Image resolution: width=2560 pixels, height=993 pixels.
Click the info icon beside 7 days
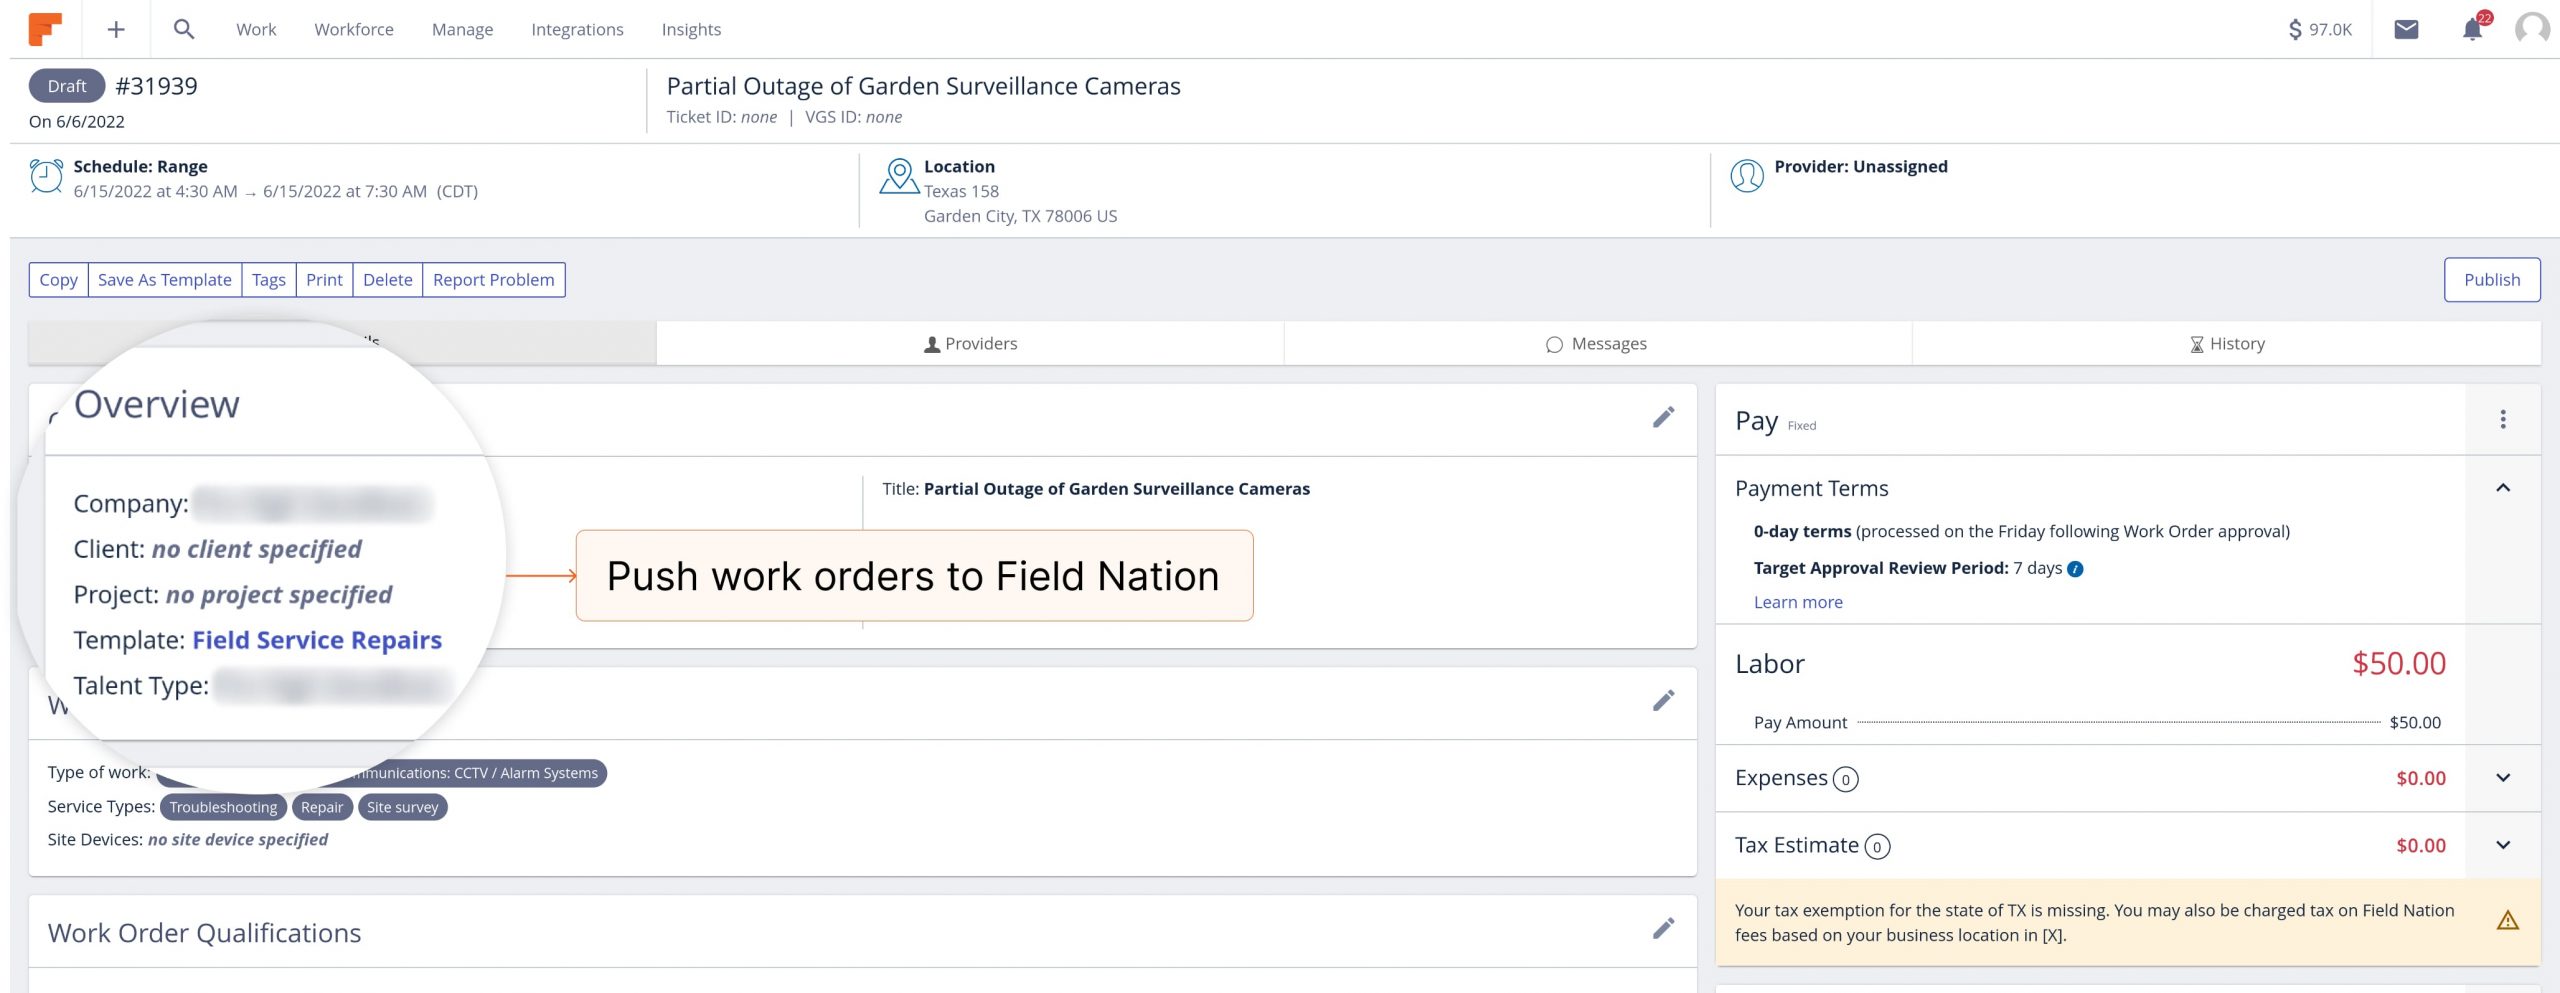(2076, 569)
